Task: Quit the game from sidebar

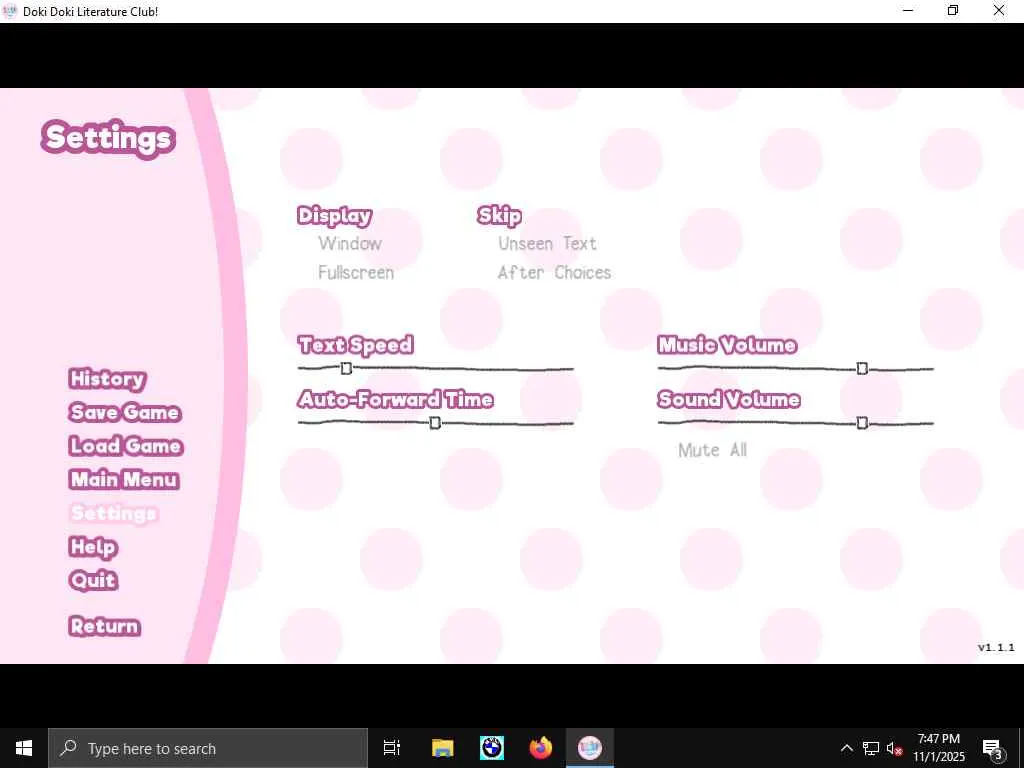Action: pyautogui.click(x=93, y=580)
